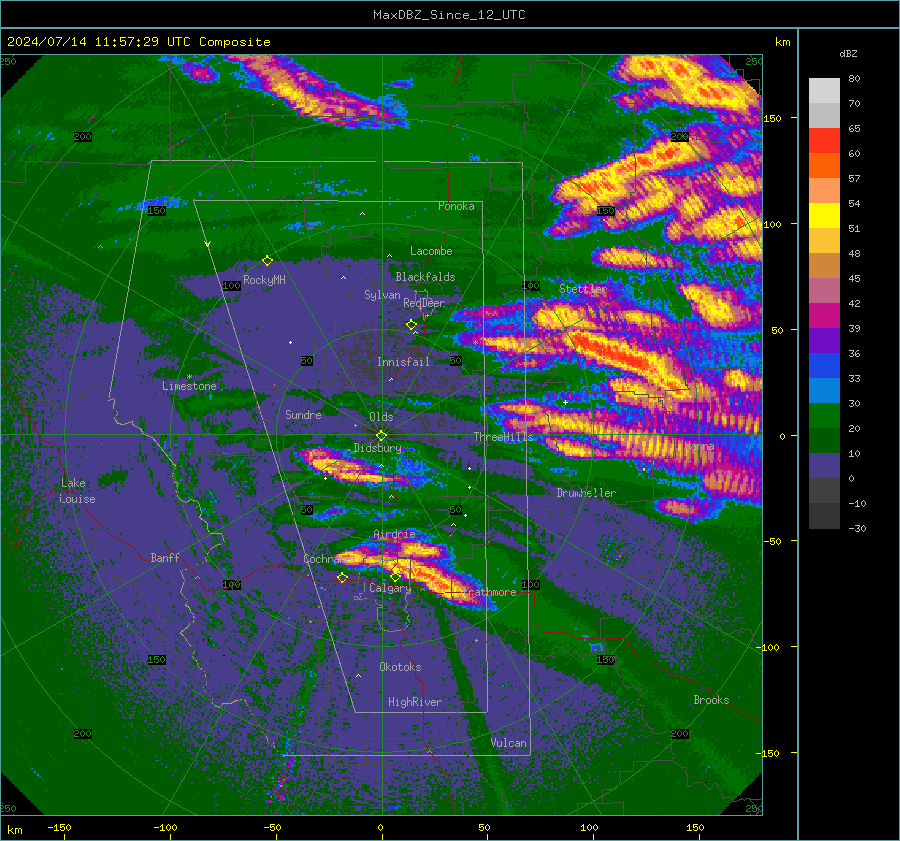This screenshot has height=841, width=900.
Task: Click the -100 tick label on bottom km axis
Action: pos(165,827)
